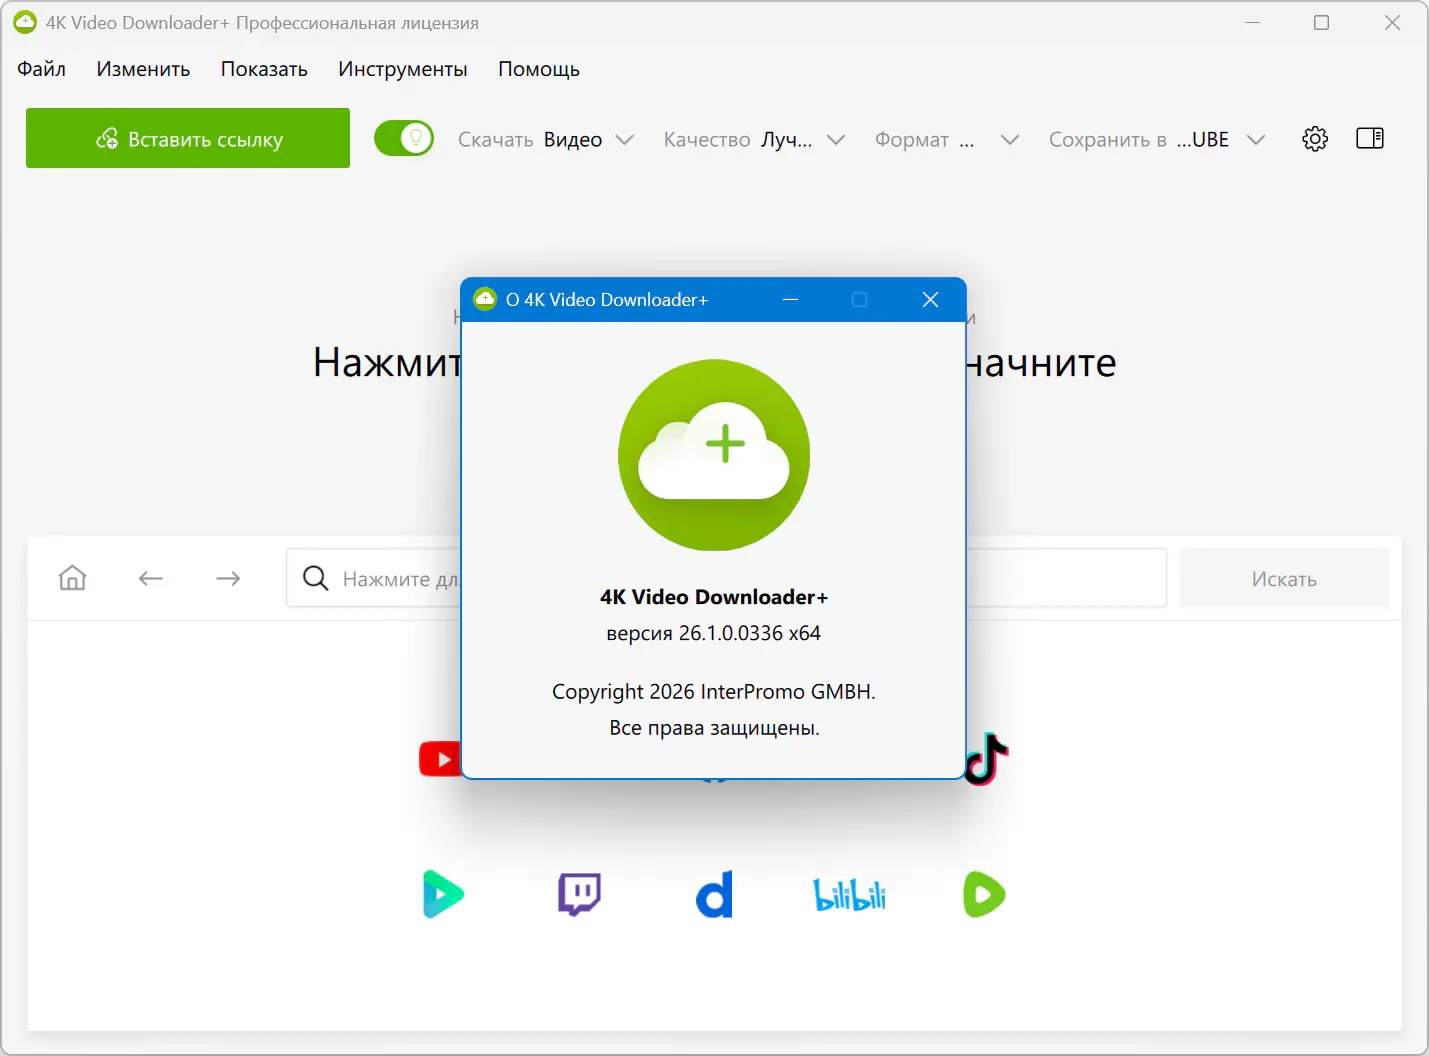Open the YouTube site icon
This screenshot has height=1056, width=1429.
pyautogui.click(x=440, y=759)
